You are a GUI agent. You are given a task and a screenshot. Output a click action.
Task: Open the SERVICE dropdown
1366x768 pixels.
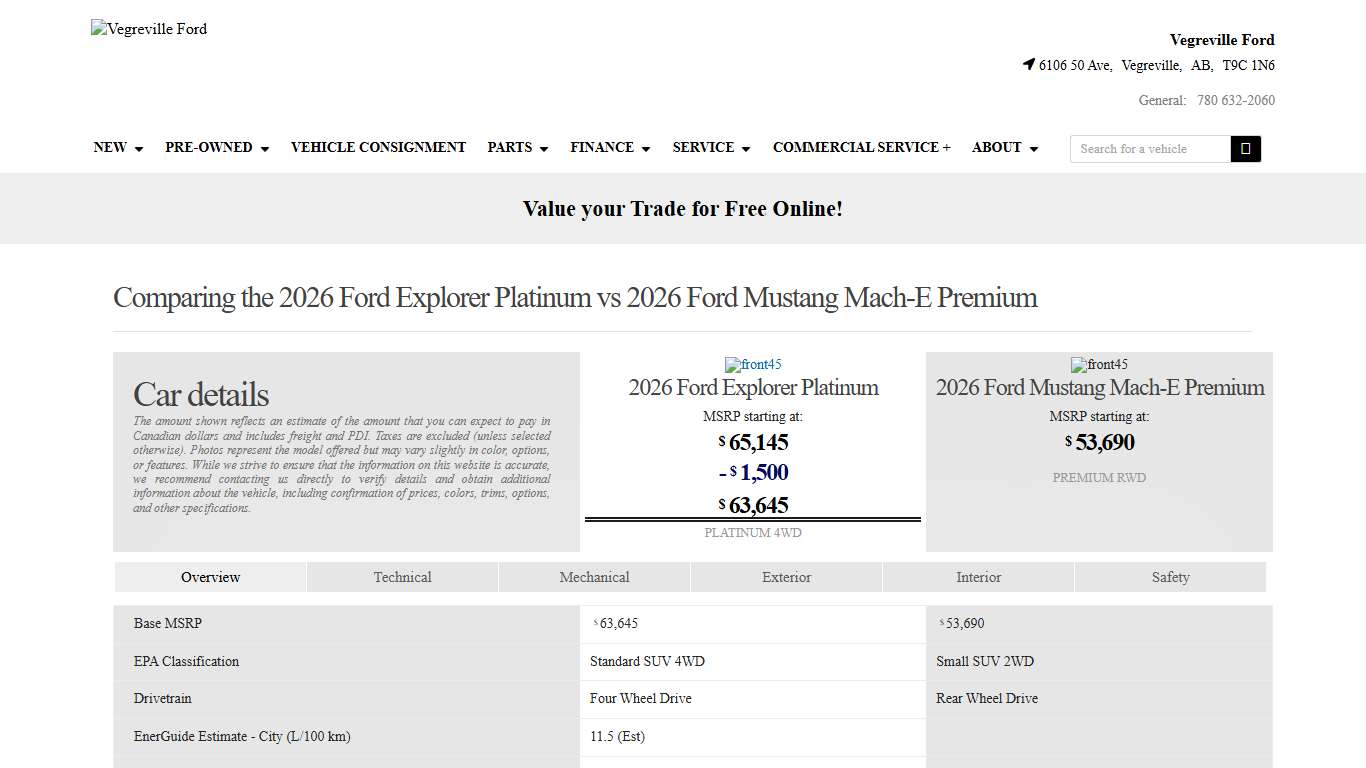[711, 147]
